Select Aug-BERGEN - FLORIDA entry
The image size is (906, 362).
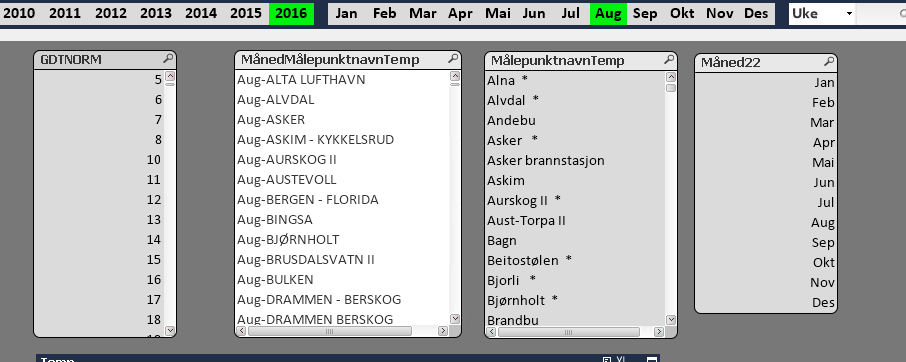pyautogui.click(x=343, y=200)
